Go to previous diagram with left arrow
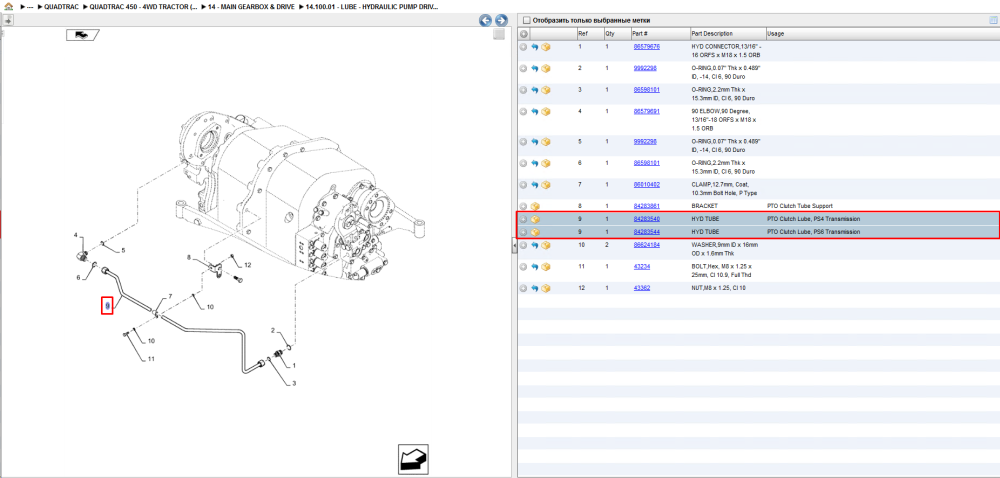Image resolution: width=1000 pixels, height=478 pixels. tap(486, 20)
